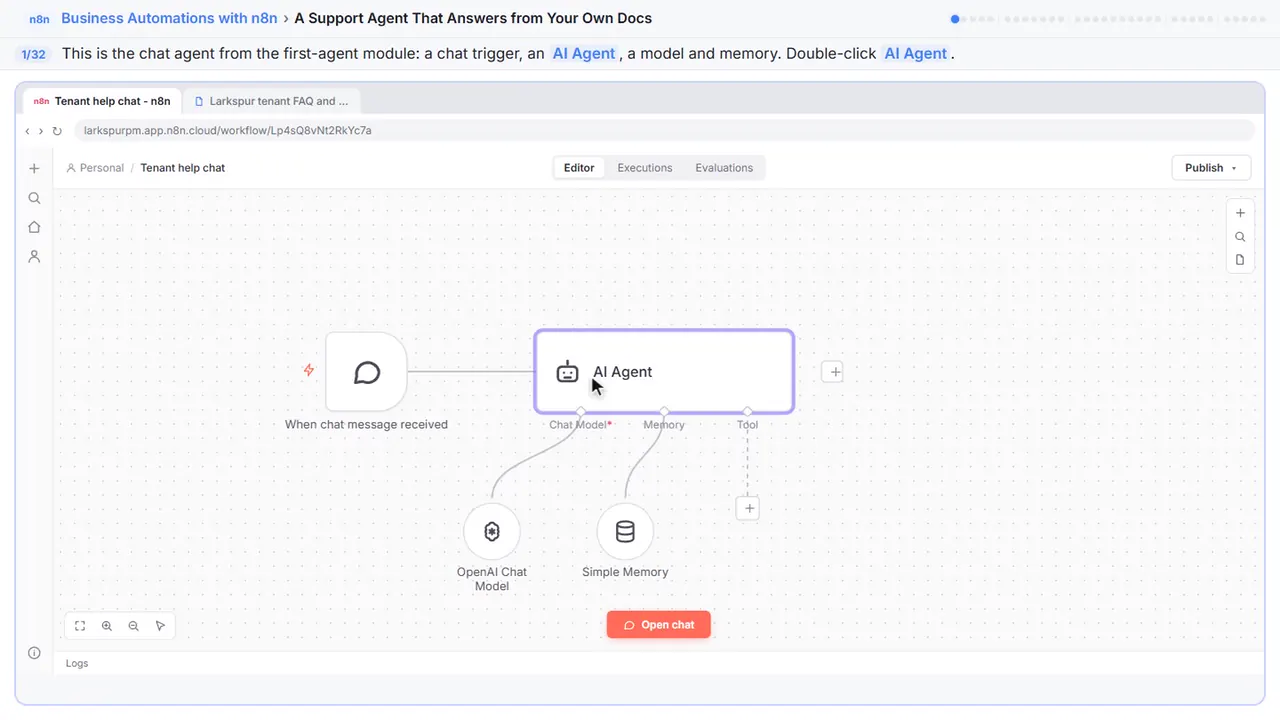This screenshot has height=720, width=1280.
Task: Go back in the browser
Action: pyautogui.click(x=27, y=131)
